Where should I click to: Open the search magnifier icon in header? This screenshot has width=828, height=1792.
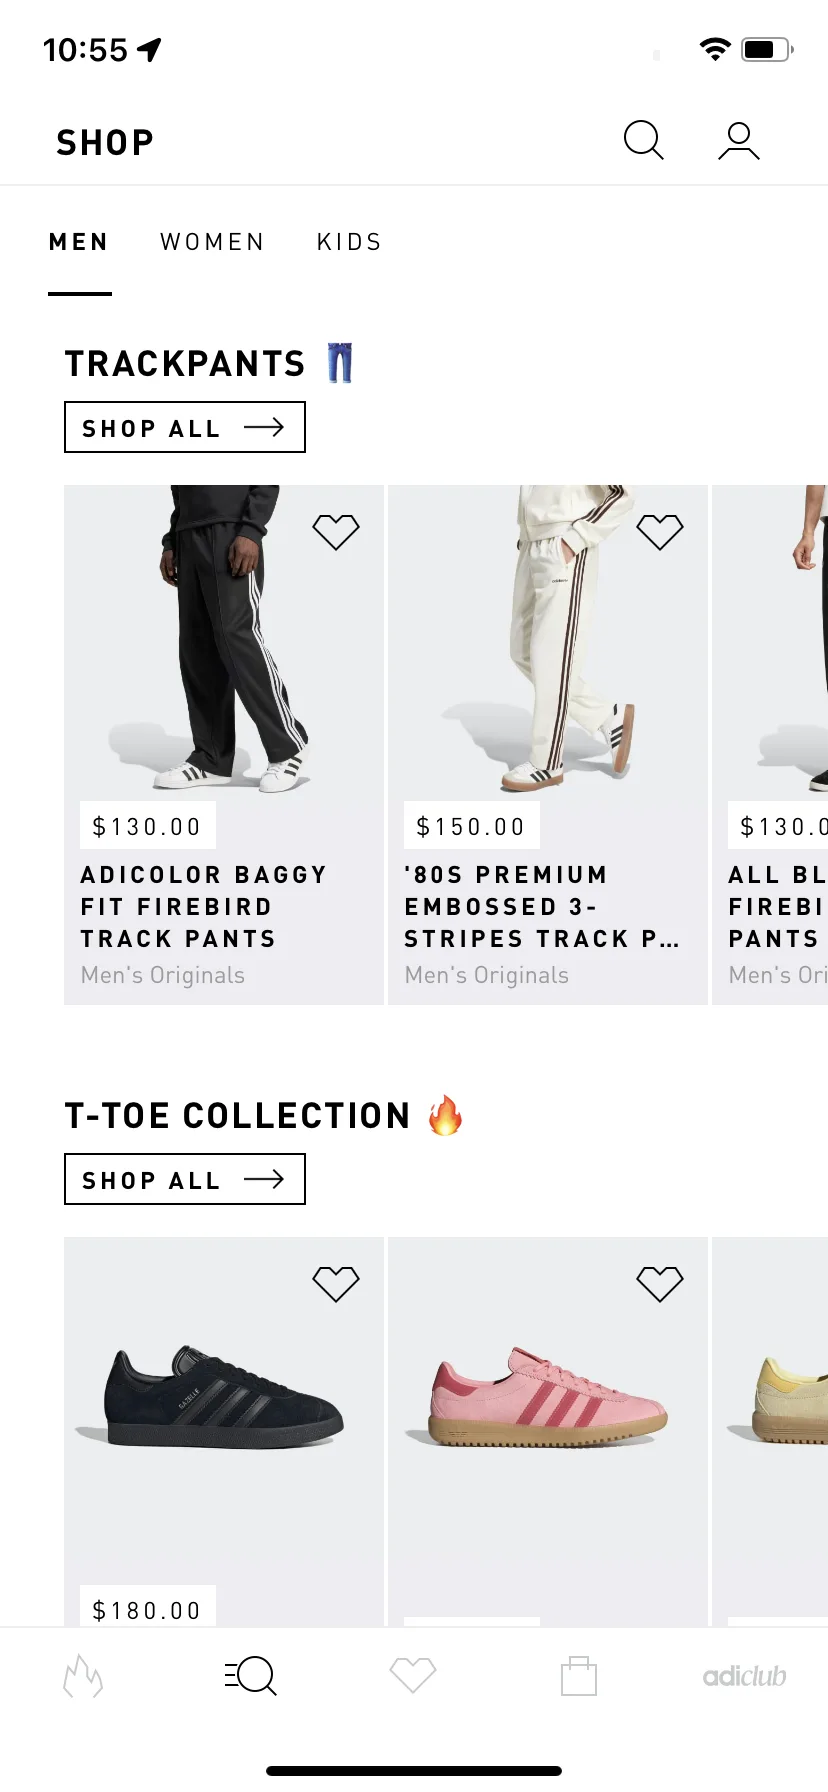click(x=644, y=141)
